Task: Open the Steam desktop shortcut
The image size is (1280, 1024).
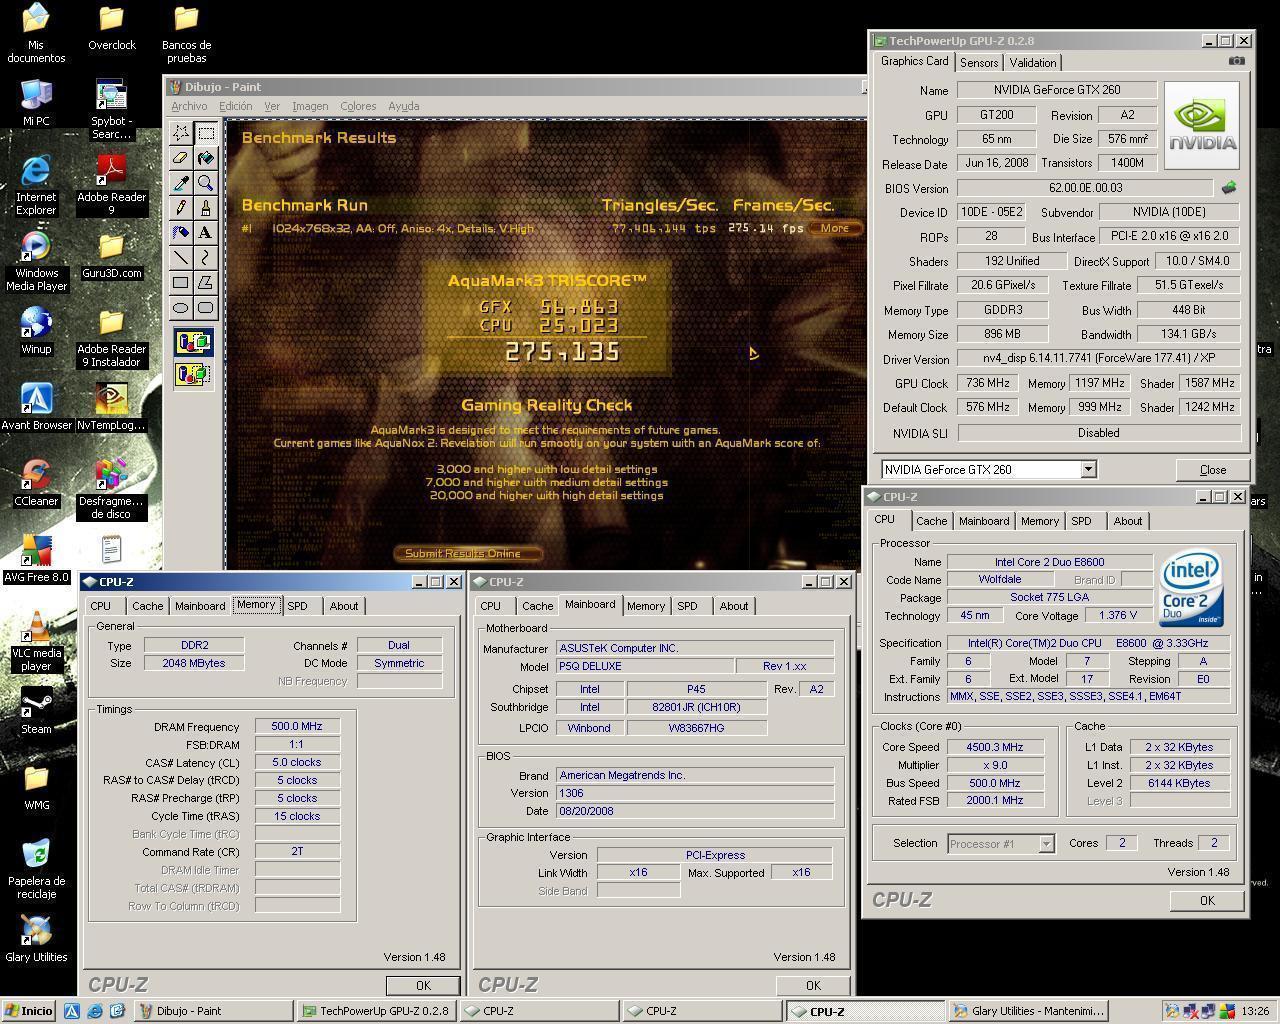Action: (x=36, y=710)
